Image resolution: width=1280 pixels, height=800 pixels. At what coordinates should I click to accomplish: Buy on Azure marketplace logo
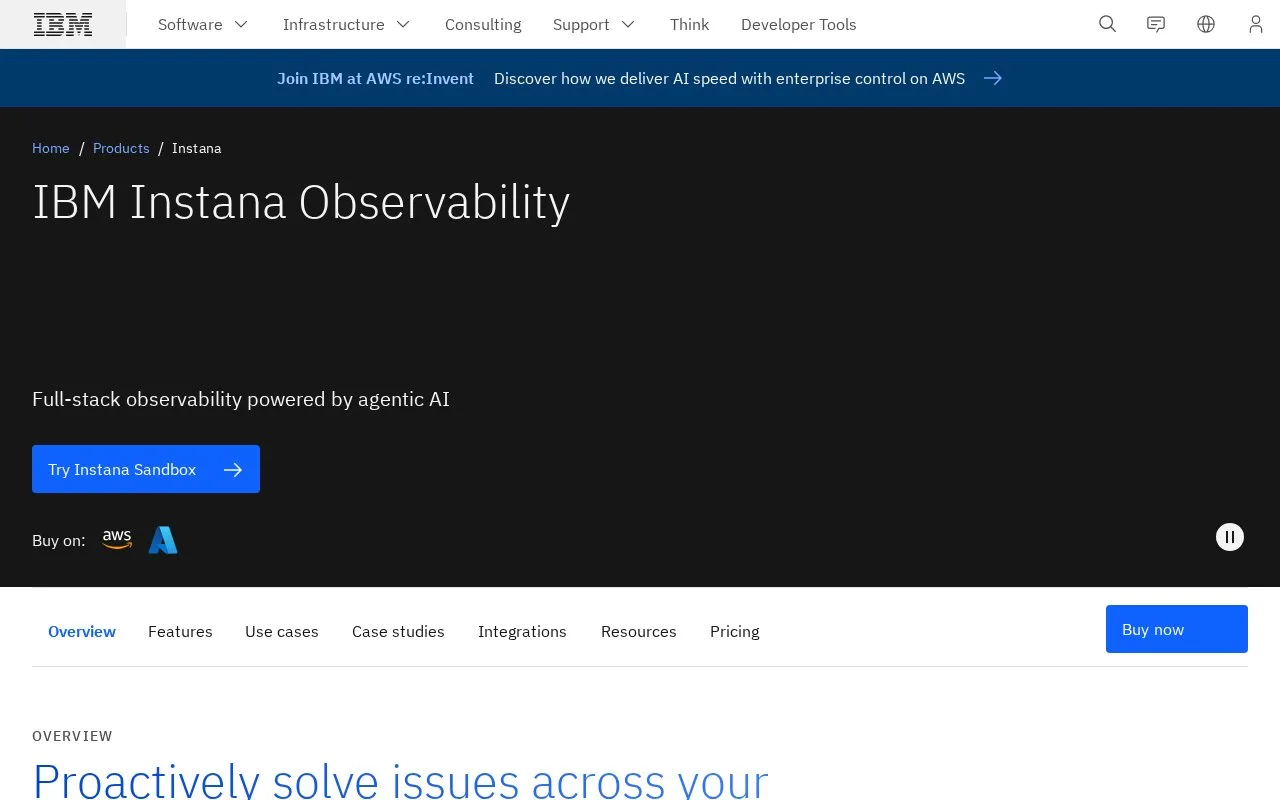click(163, 540)
